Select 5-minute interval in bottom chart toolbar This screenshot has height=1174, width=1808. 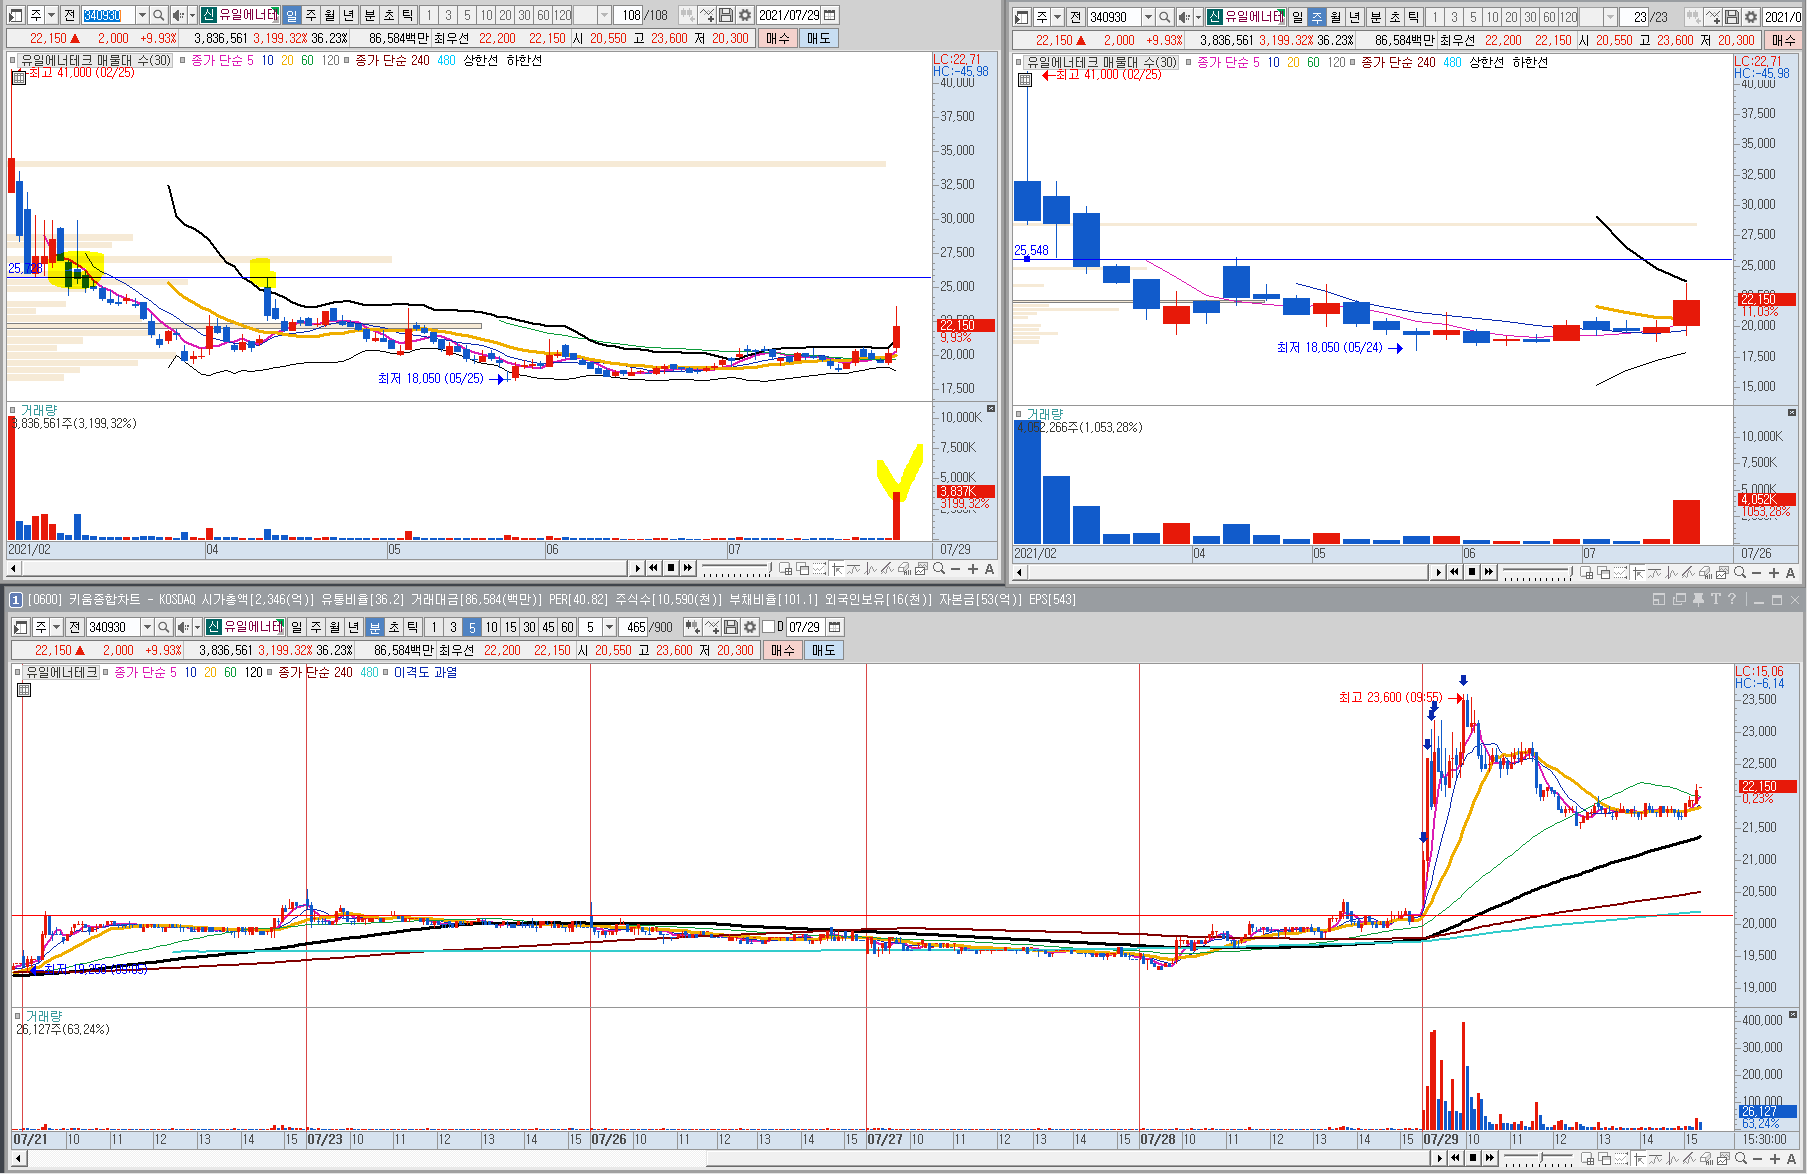point(472,627)
